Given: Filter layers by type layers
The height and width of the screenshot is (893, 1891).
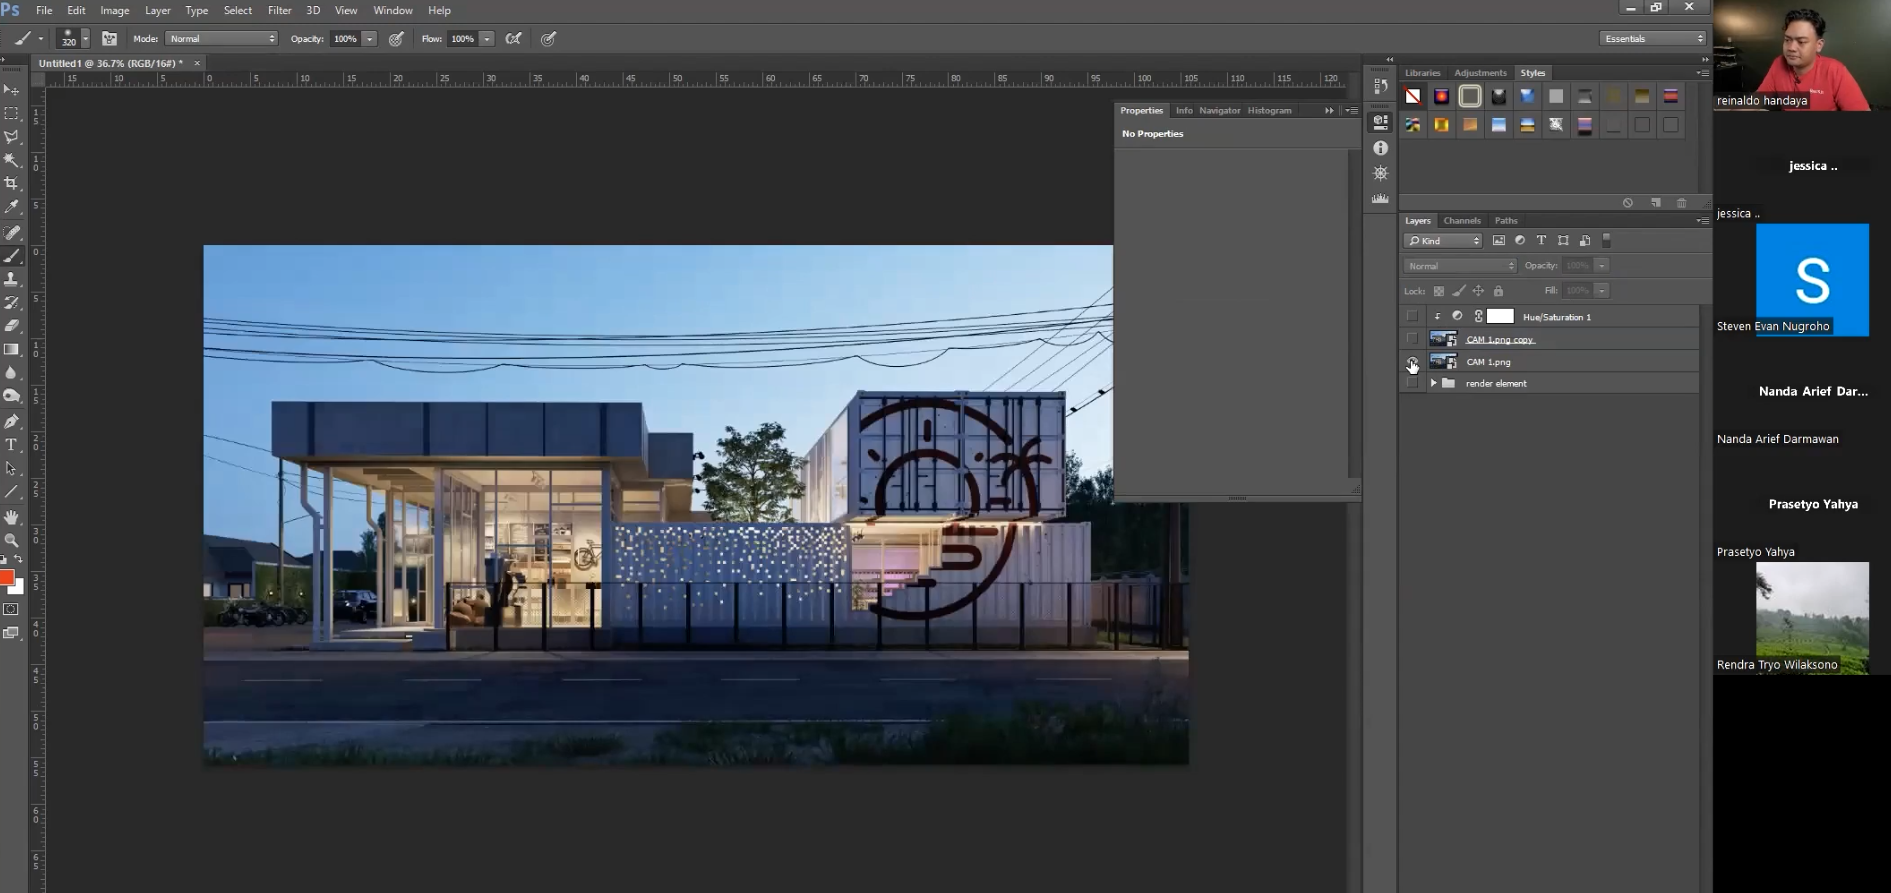Looking at the screenshot, I should tap(1541, 241).
